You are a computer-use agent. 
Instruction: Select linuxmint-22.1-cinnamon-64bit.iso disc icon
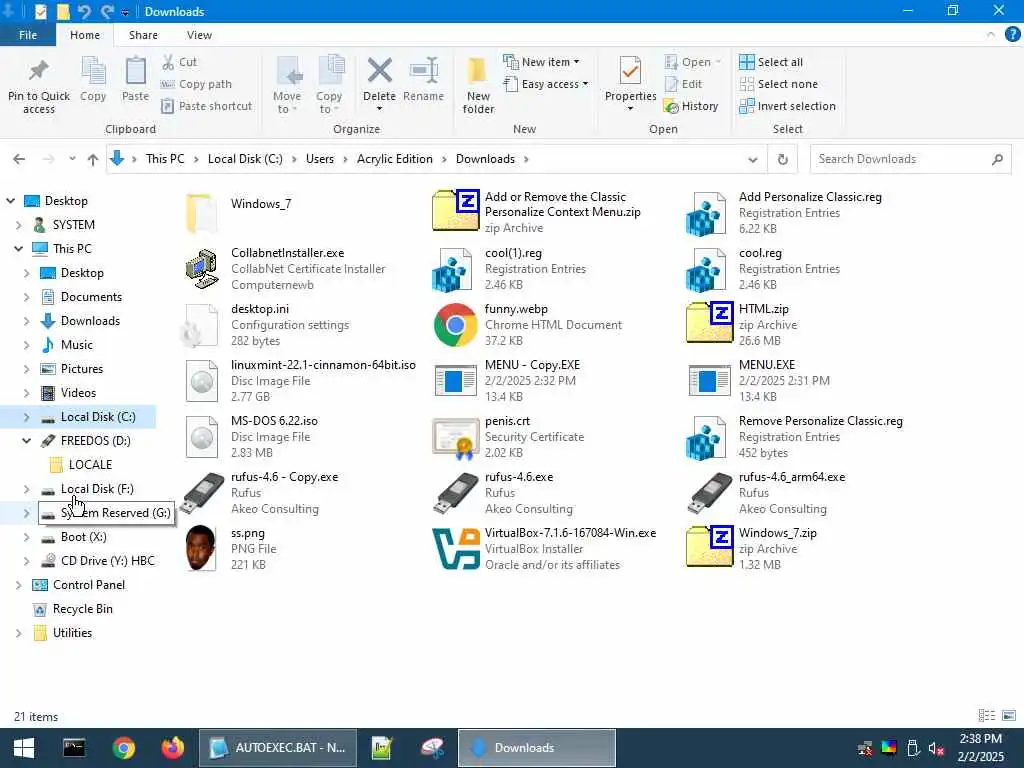pyautogui.click(x=202, y=381)
